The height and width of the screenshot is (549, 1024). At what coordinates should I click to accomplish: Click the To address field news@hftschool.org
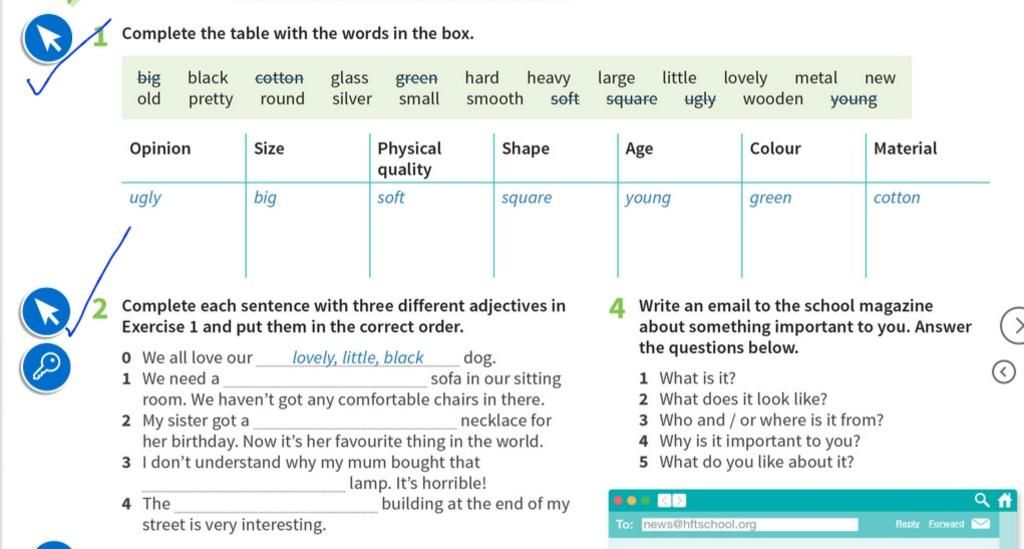750,524
